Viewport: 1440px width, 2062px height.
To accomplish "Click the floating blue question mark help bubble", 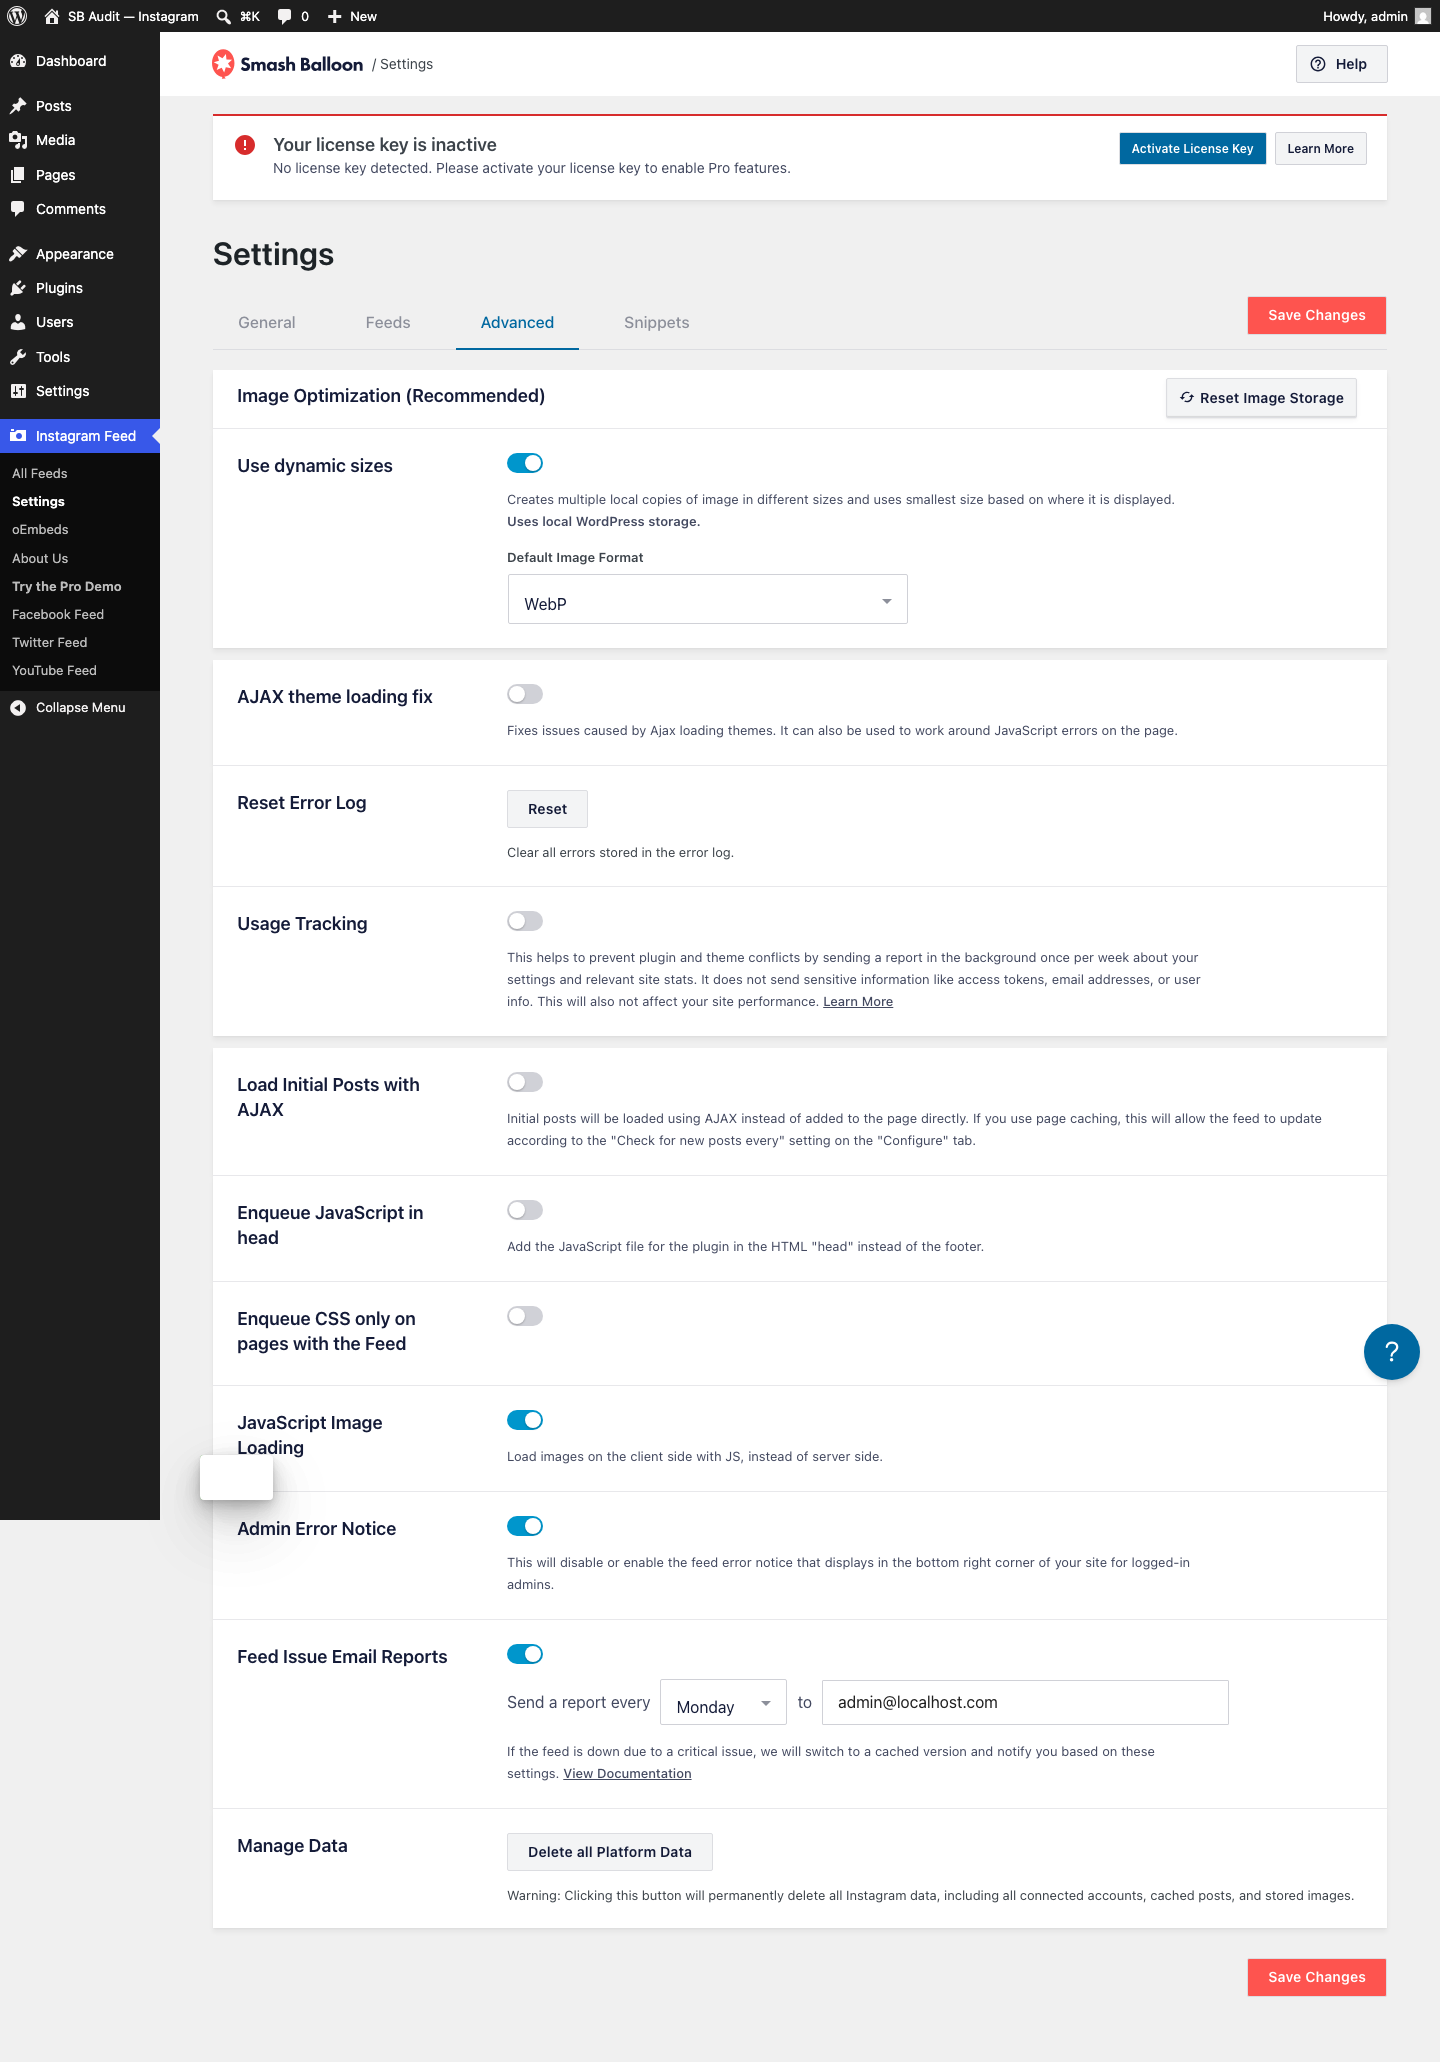I will pos(1392,1352).
